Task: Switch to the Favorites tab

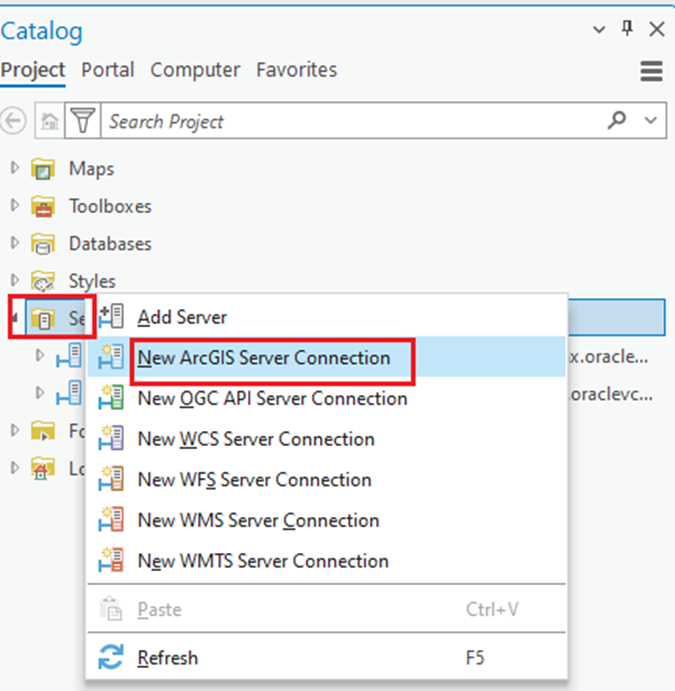Action: (297, 70)
